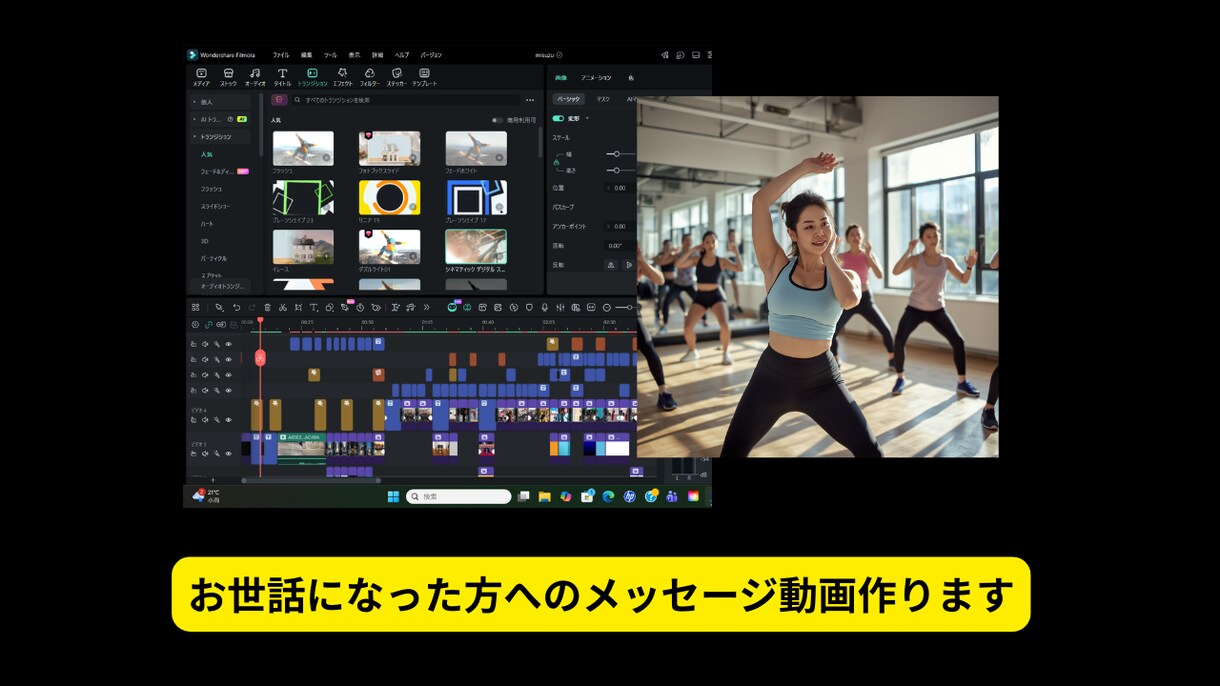This screenshot has width=1220, height=686.
Task: Open the オーディオ tab
Action: click(255, 77)
